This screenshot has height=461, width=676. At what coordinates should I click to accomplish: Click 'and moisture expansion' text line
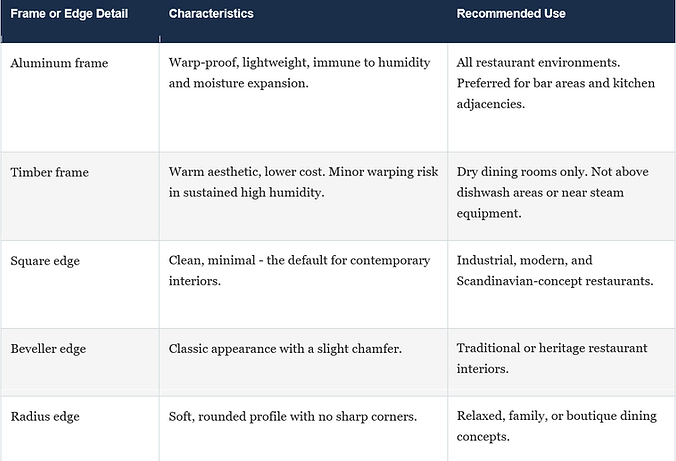click(238, 83)
